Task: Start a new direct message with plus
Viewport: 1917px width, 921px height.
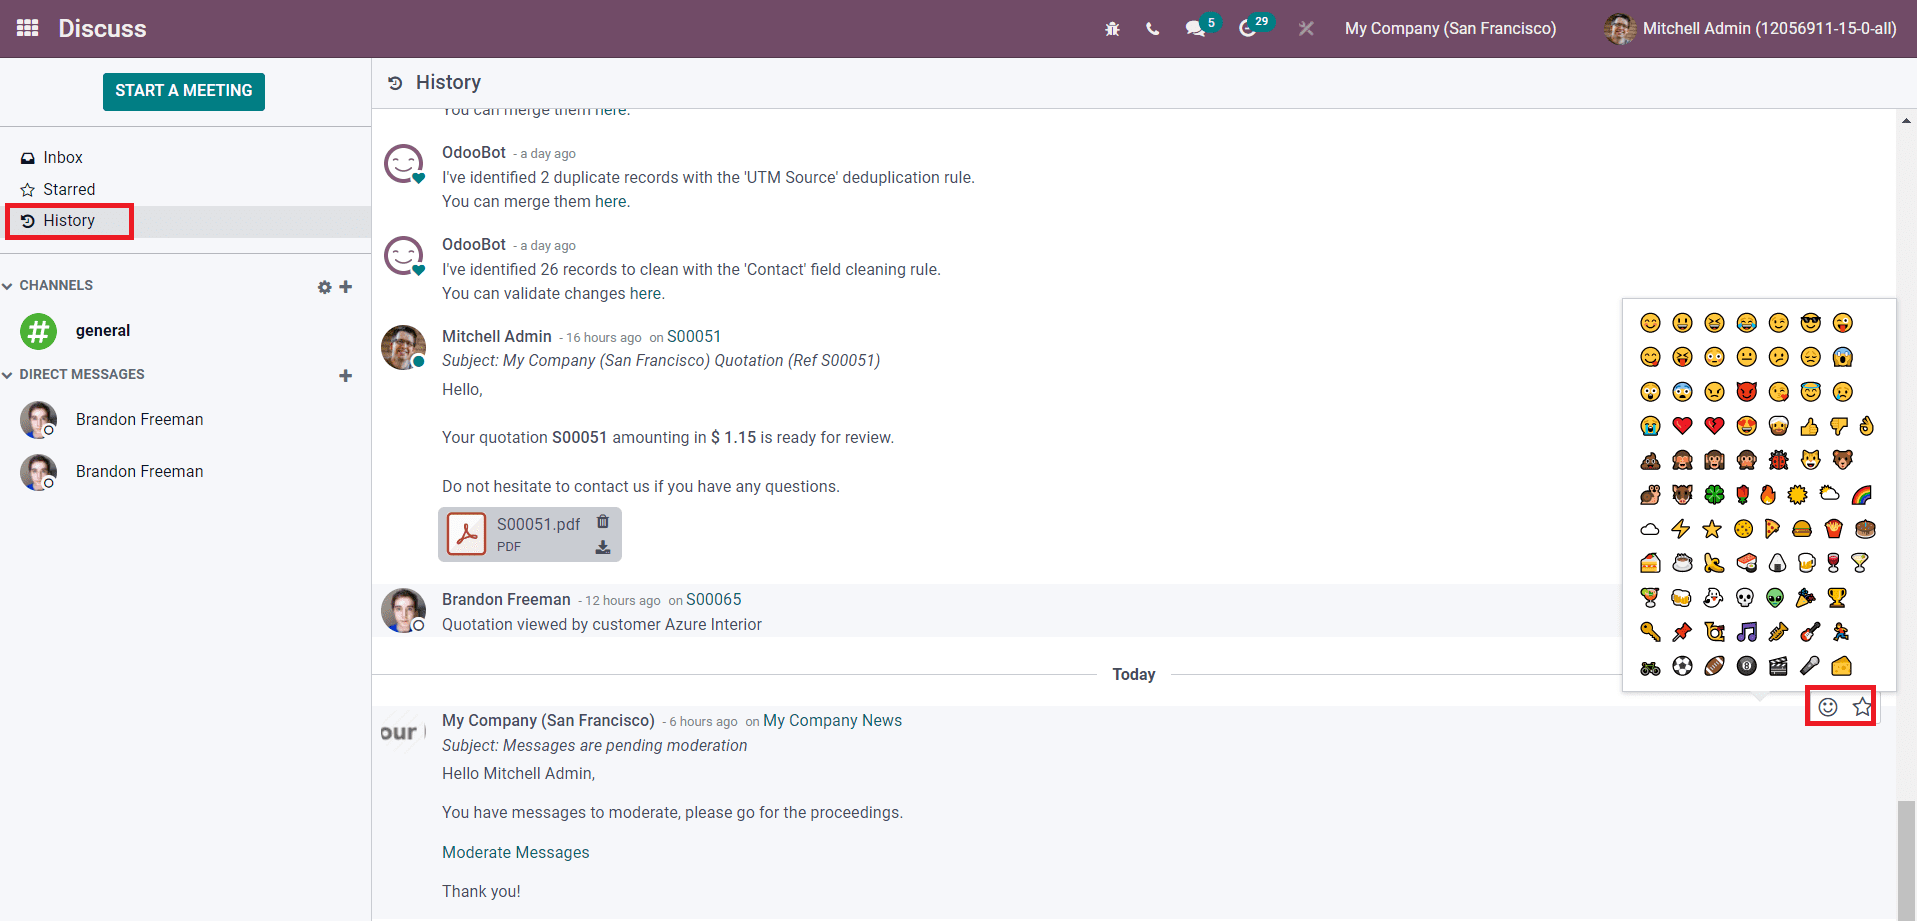Action: (x=346, y=376)
